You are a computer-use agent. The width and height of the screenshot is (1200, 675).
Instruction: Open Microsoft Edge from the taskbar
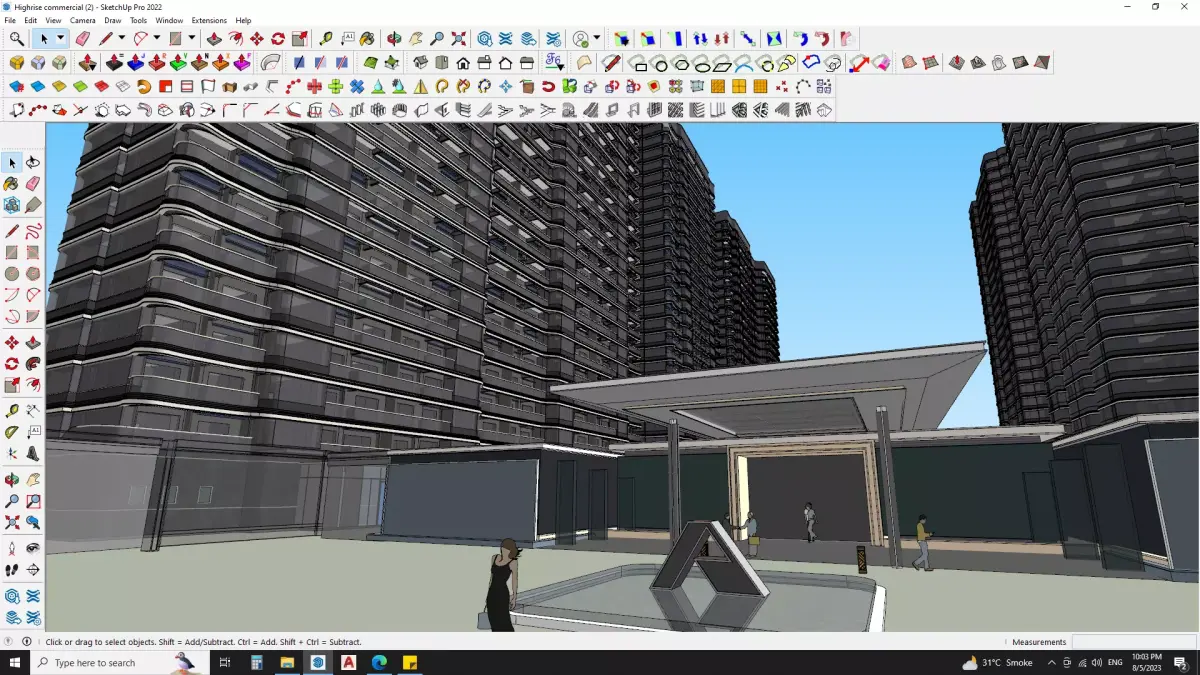point(379,663)
